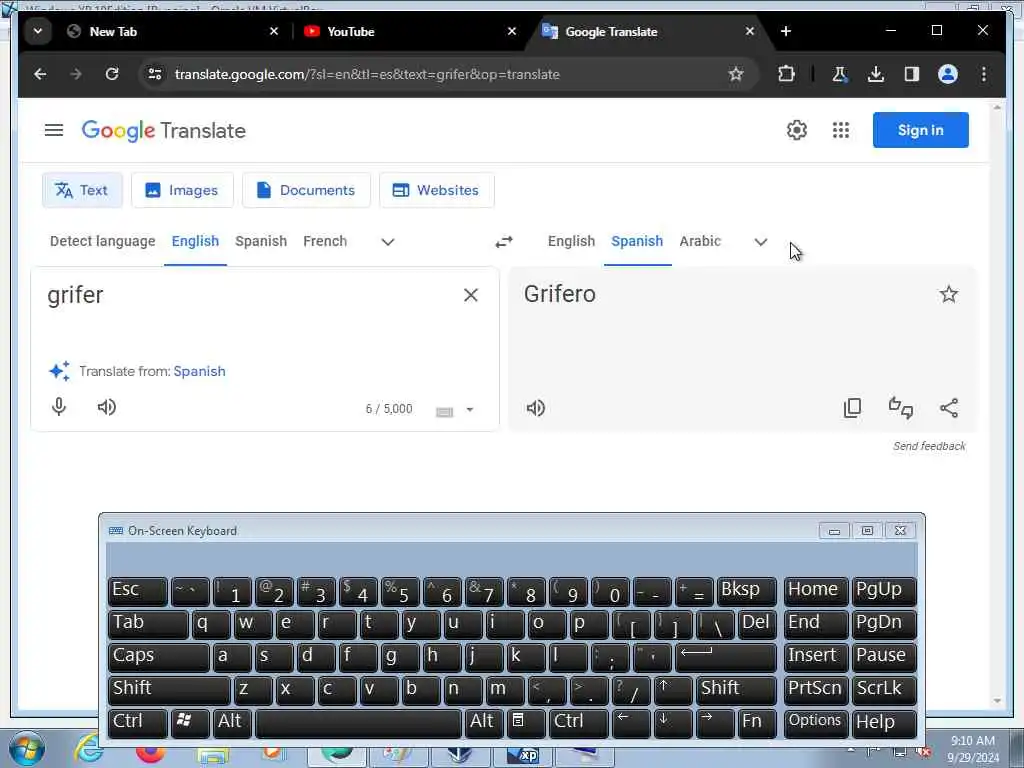Click the page vertical scrollbar down arrow

pos(997,701)
